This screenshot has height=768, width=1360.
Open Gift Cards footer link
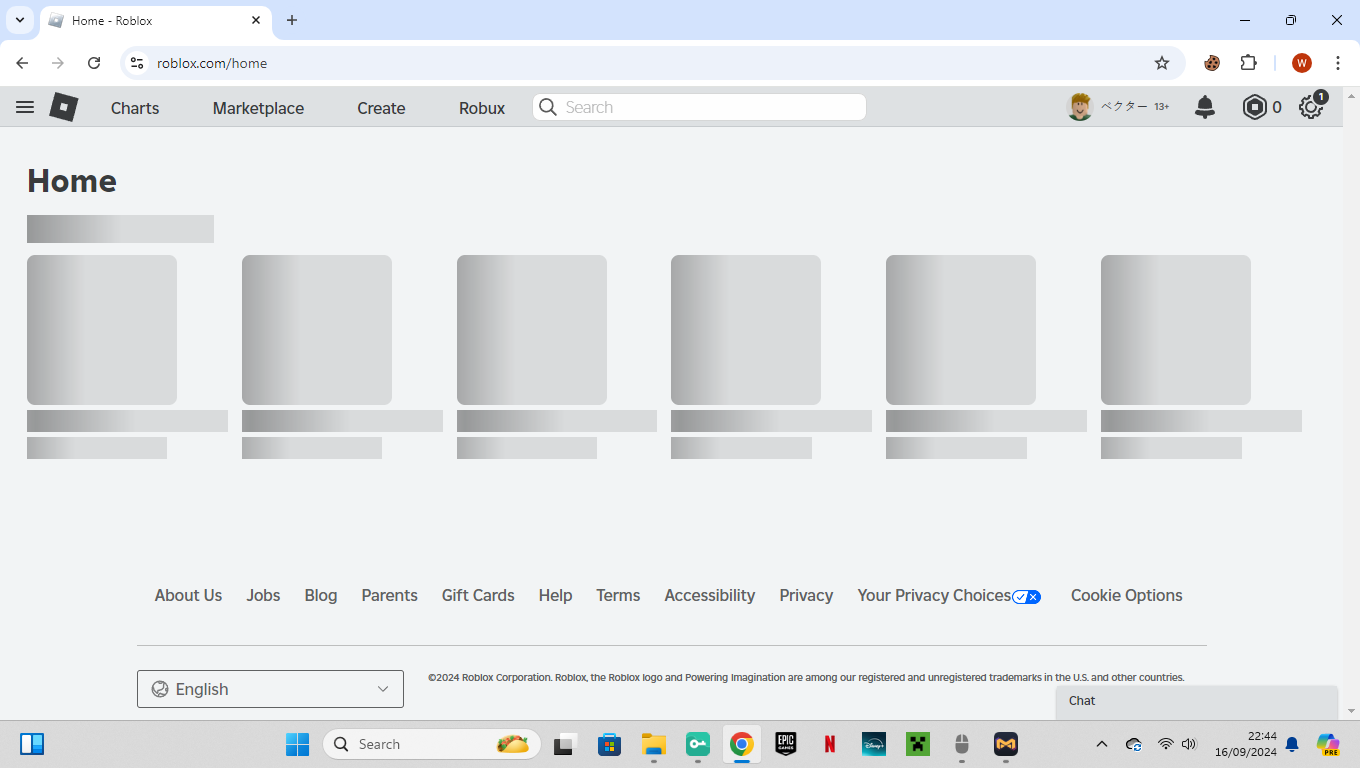coord(478,595)
